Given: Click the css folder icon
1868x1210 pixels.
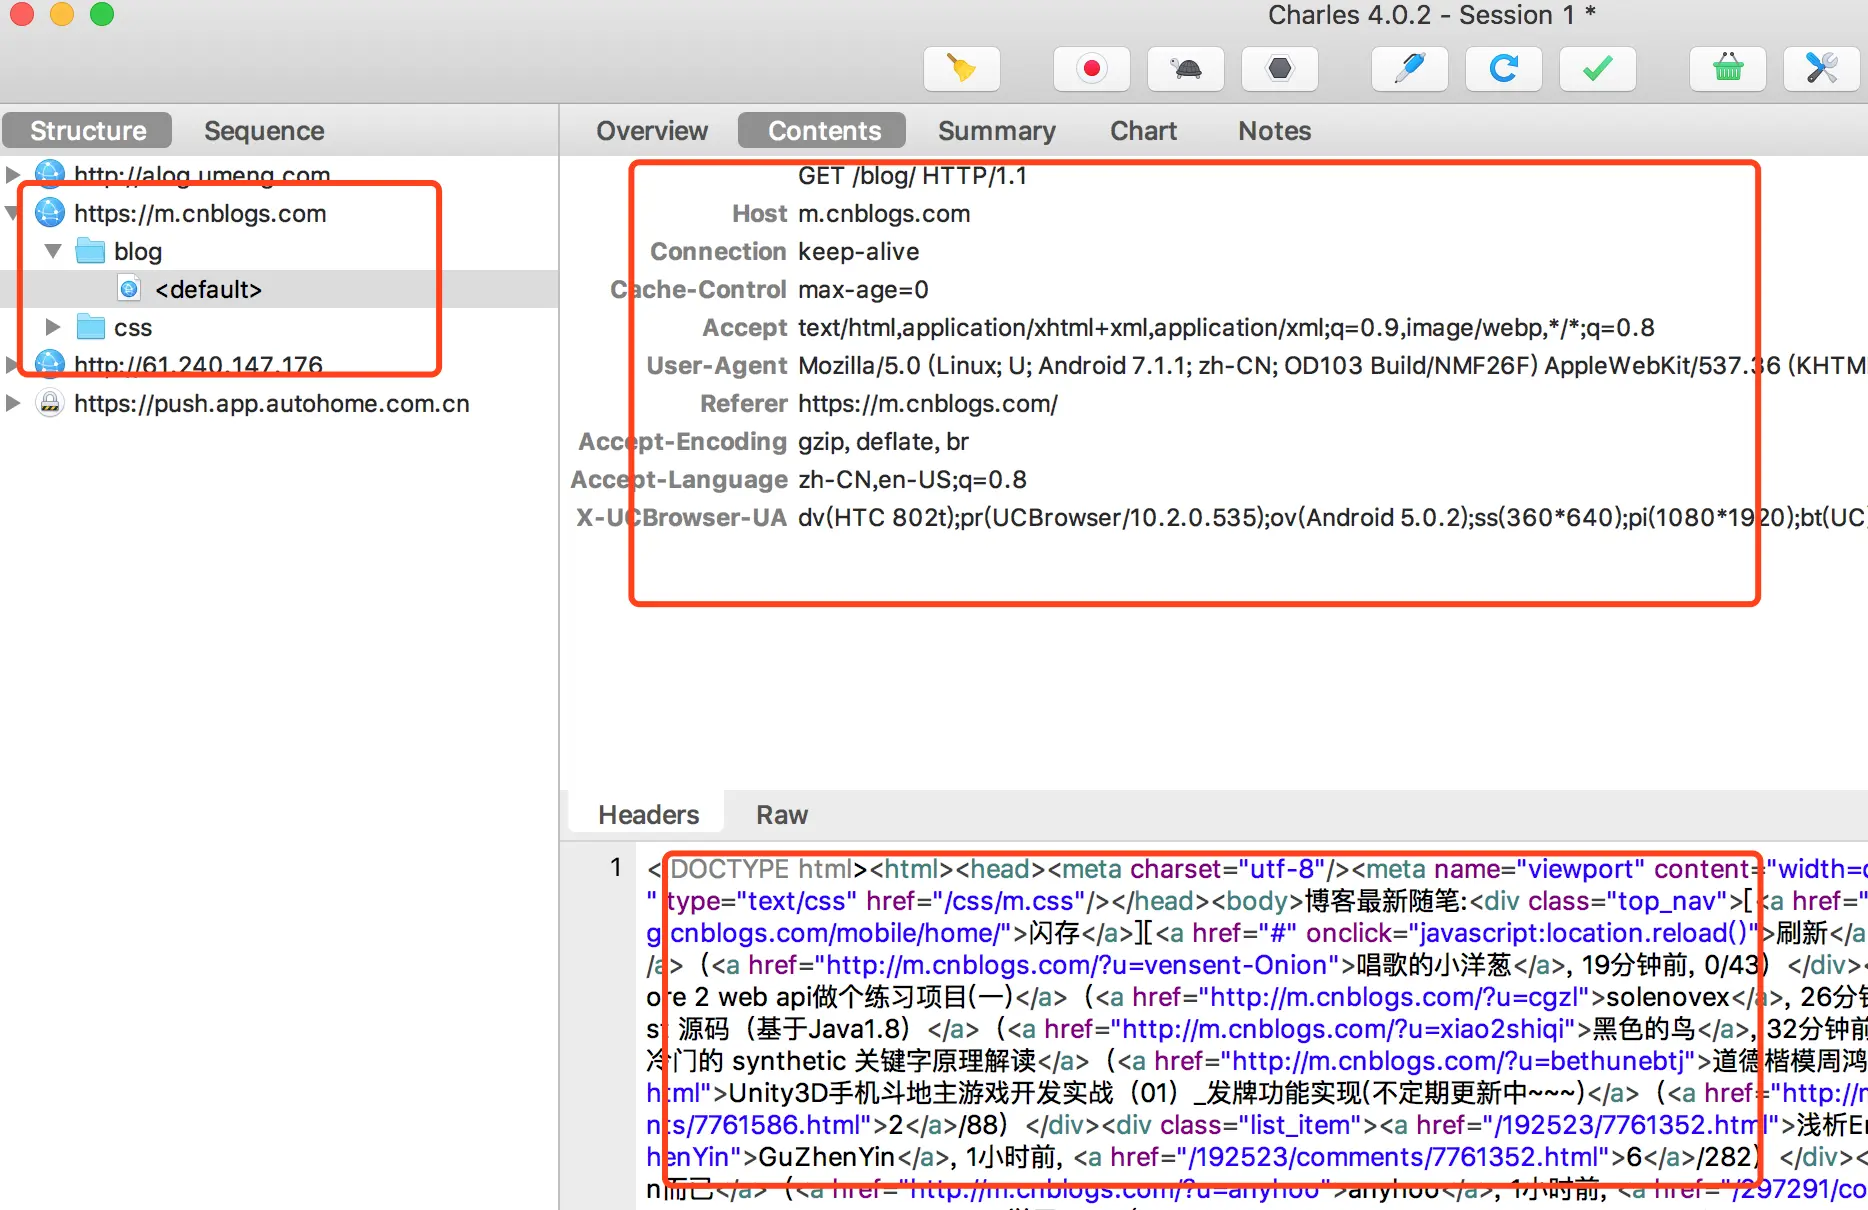Looking at the screenshot, I should 90,327.
